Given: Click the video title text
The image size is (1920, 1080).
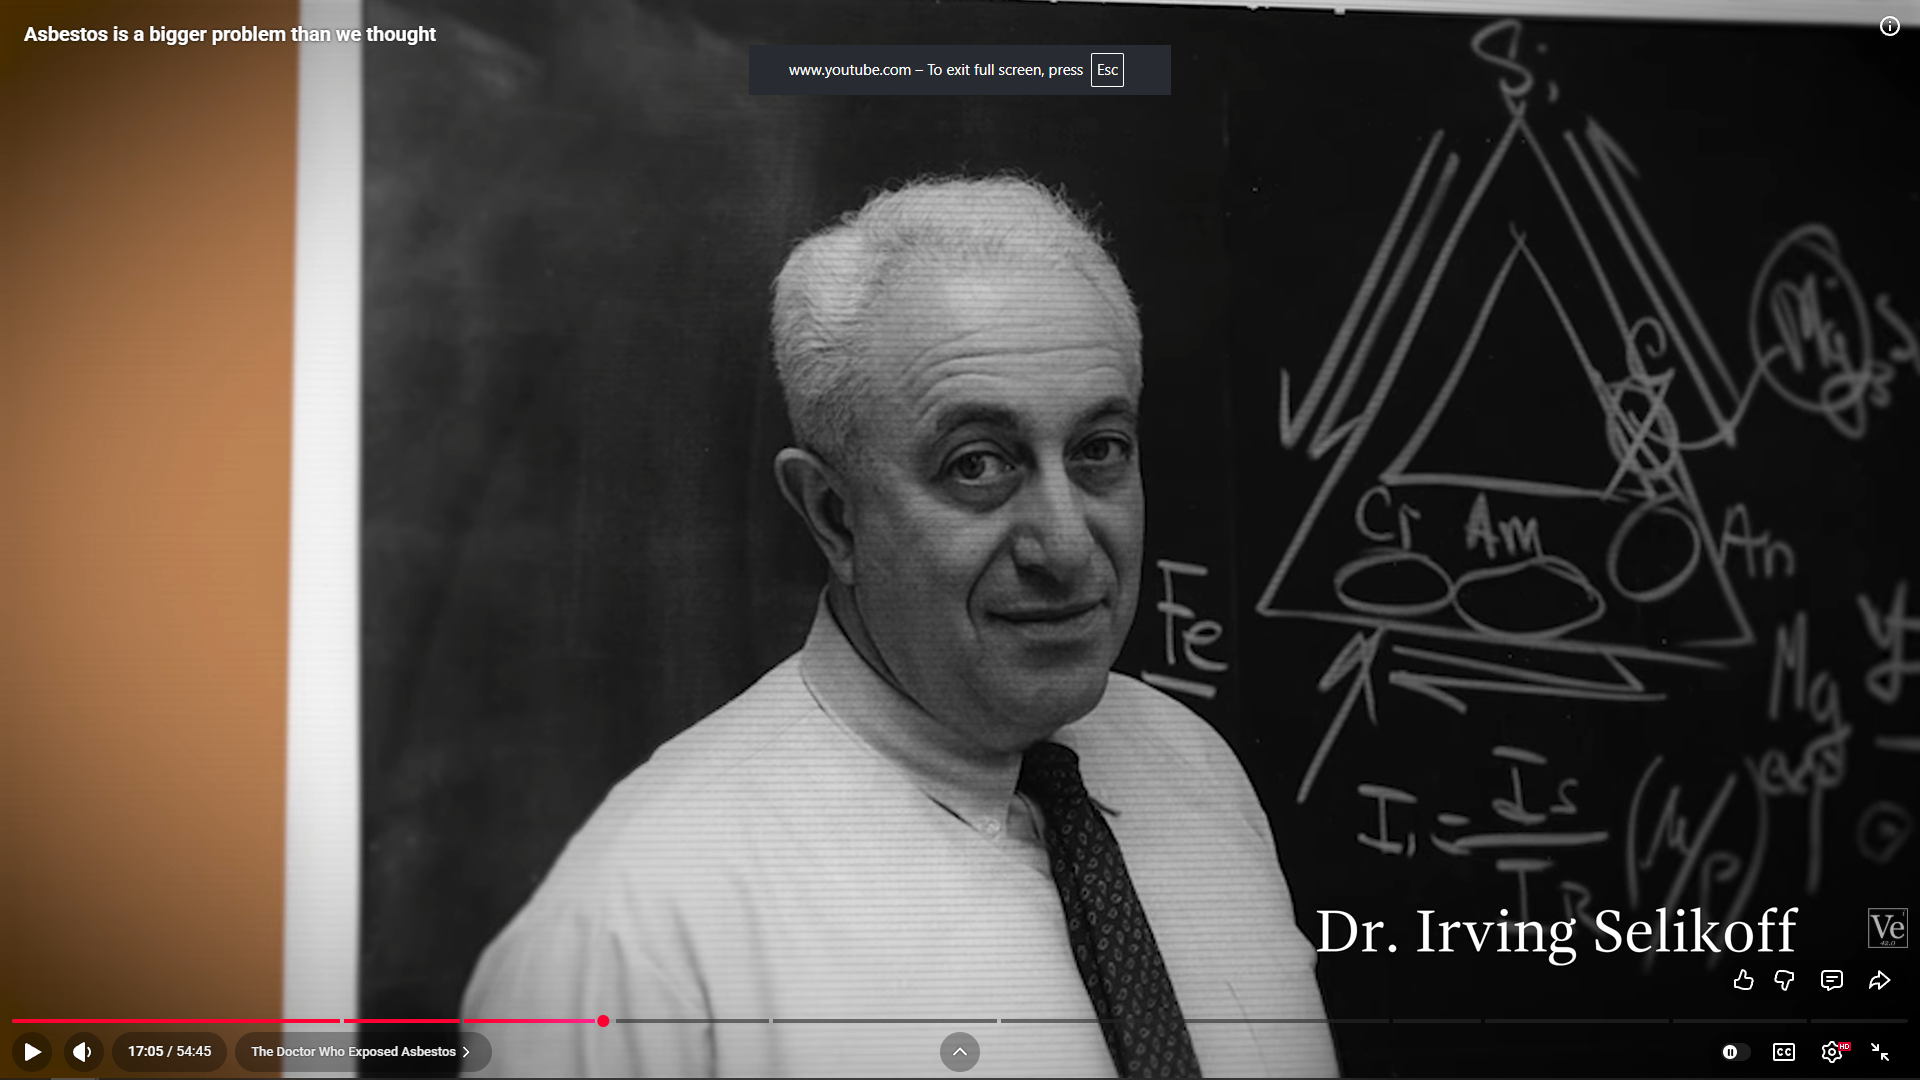Looking at the screenshot, I should pyautogui.click(x=230, y=34).
